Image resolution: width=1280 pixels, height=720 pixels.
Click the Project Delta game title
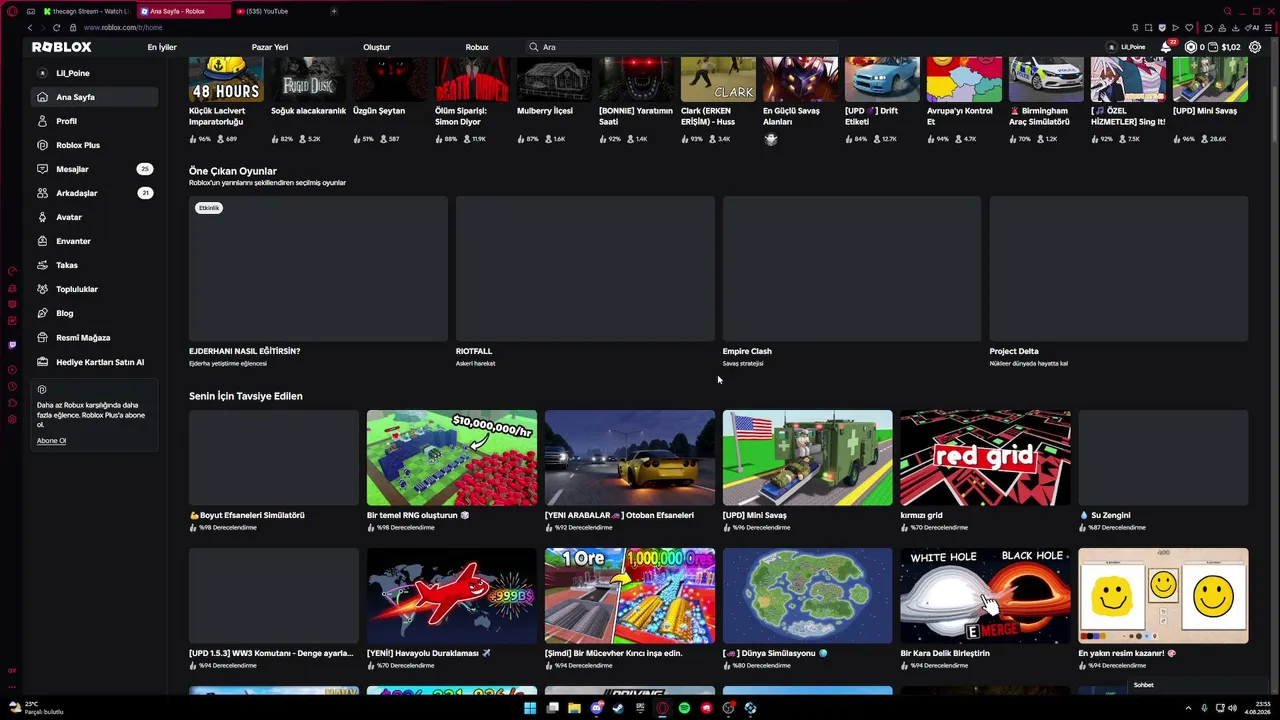point(1014,351)
